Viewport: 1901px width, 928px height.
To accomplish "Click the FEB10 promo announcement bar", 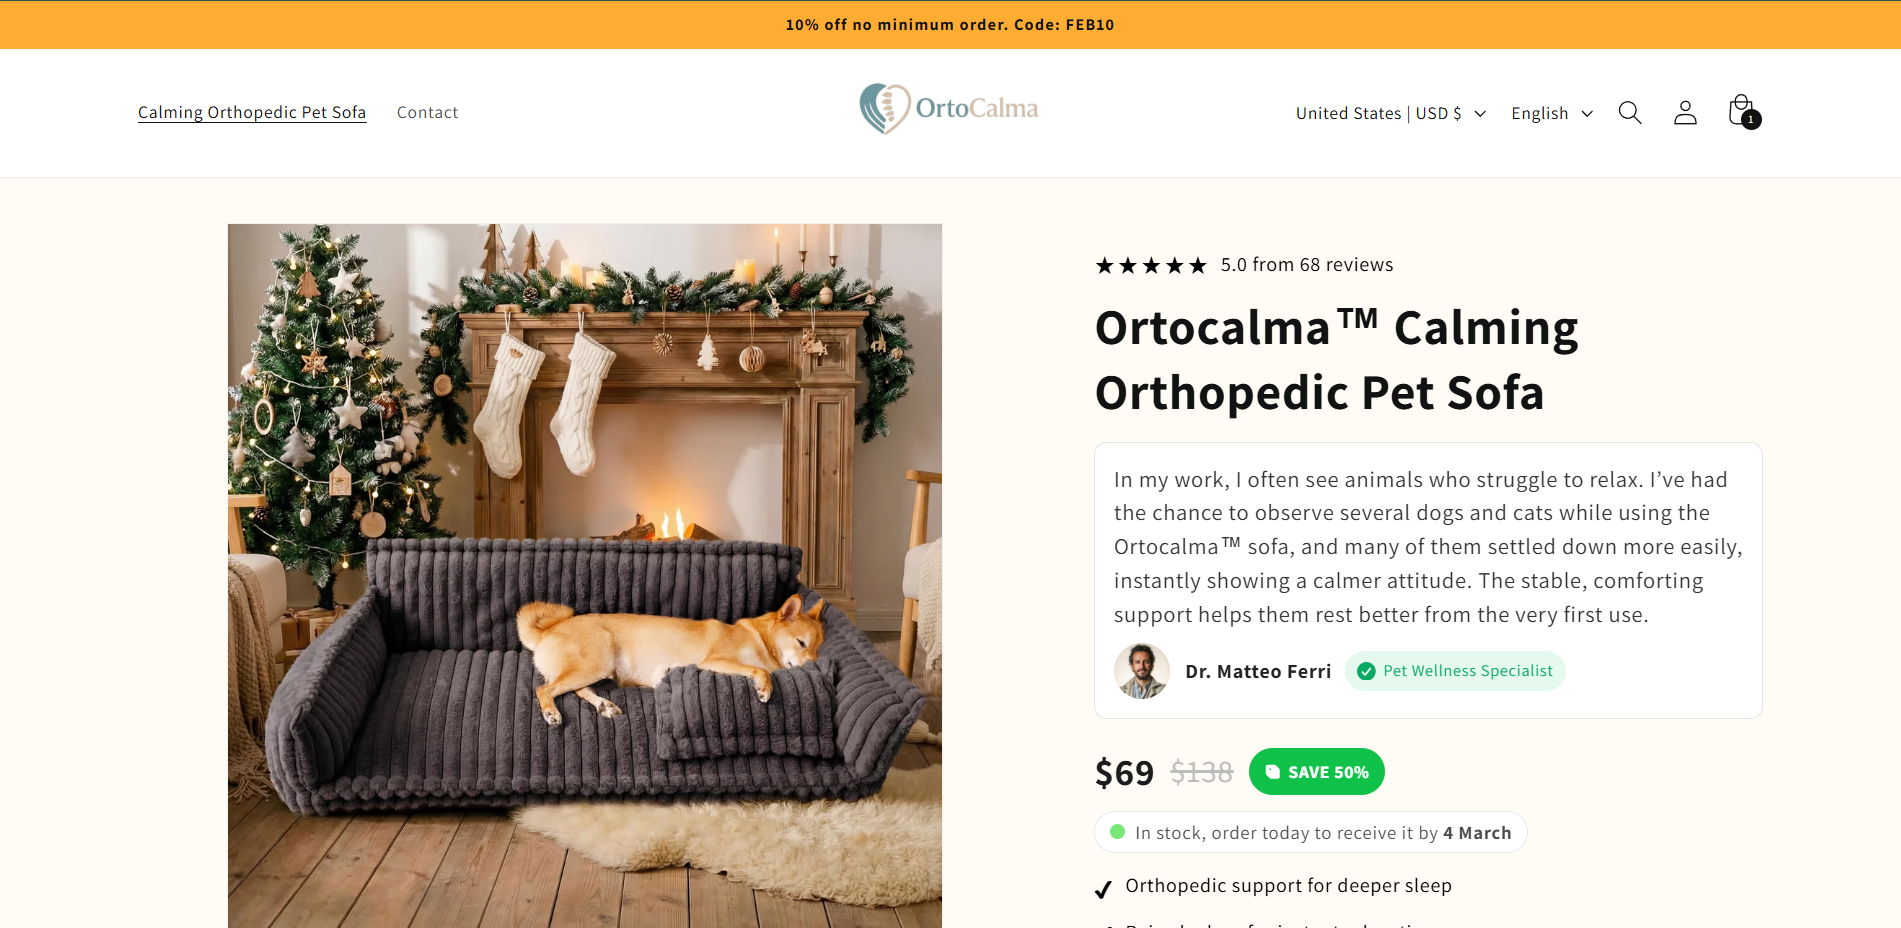I will click(950, 25).
